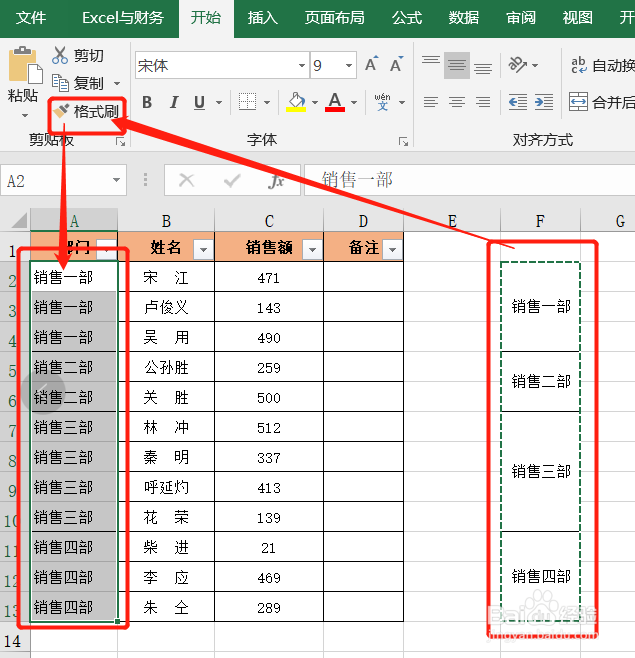Decrease the indent level
The width and height of the screenshot is (635, 658).
(517, 102)
